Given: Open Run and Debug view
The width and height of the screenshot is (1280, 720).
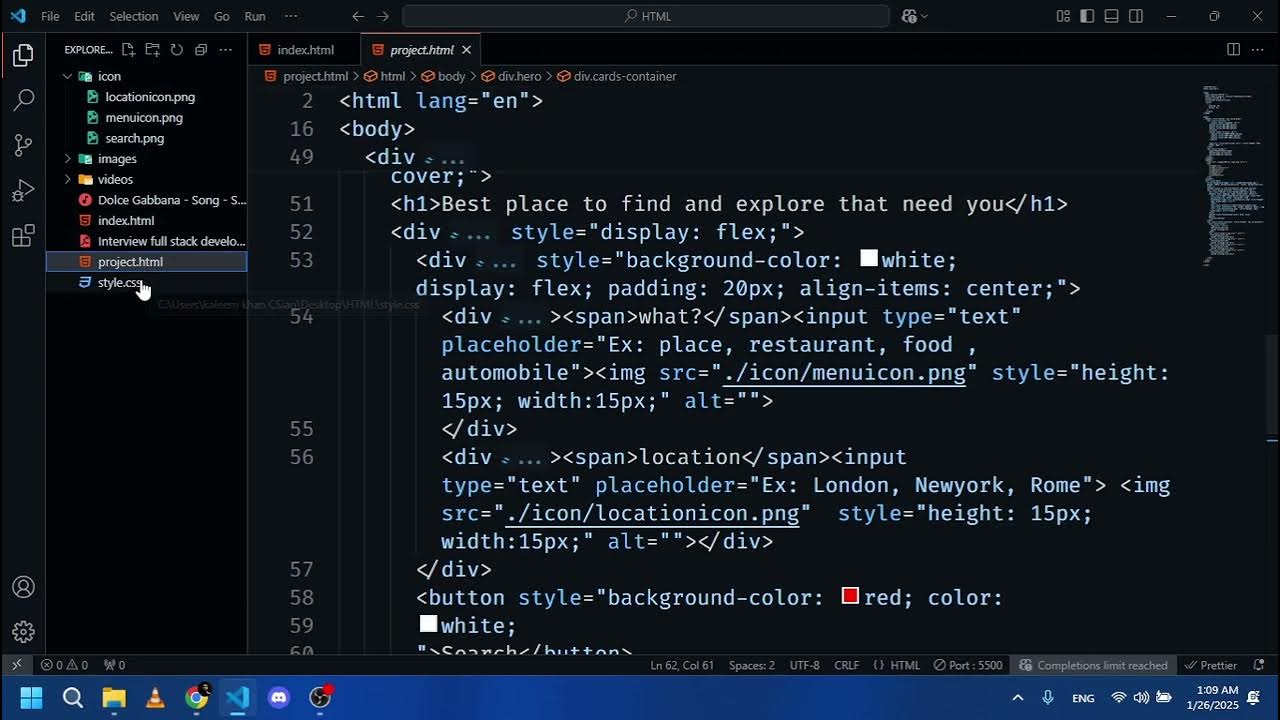Looking at the screenshot, I should click(x=23, y=190).
